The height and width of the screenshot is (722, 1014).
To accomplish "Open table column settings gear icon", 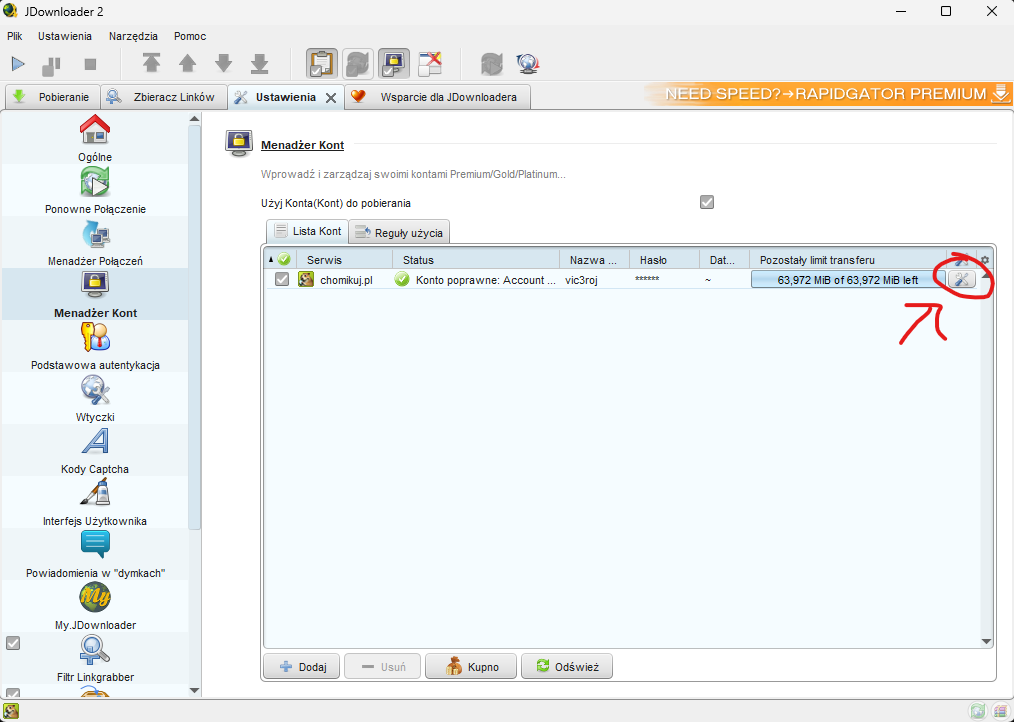I will click(x=985, y=260).
